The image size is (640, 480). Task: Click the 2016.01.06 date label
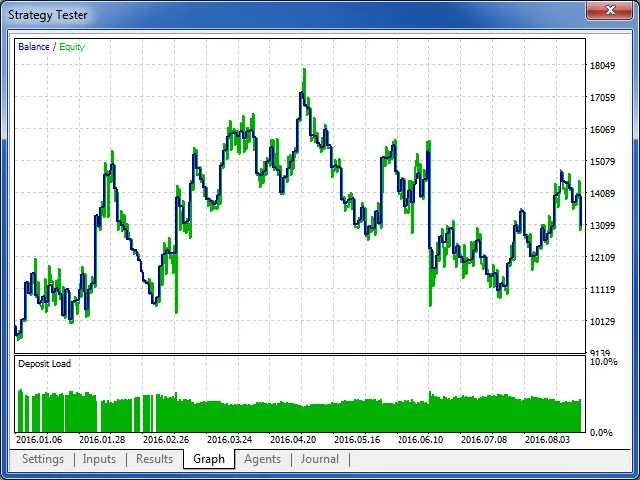click(40, 439)
